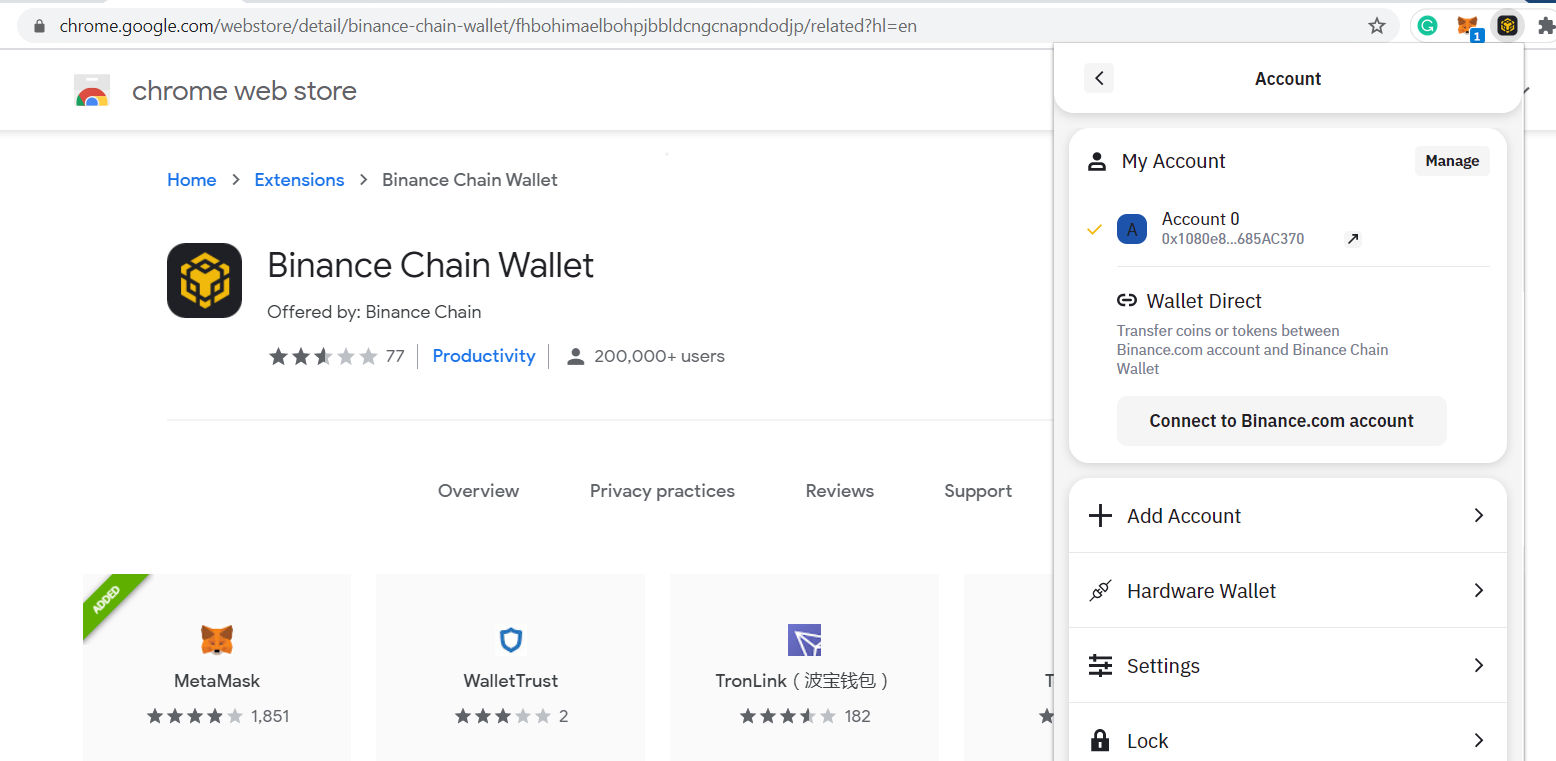Click the back arrow in Account panel
The height and width of the screenshot is (761, 1556).
[1099, 78]
